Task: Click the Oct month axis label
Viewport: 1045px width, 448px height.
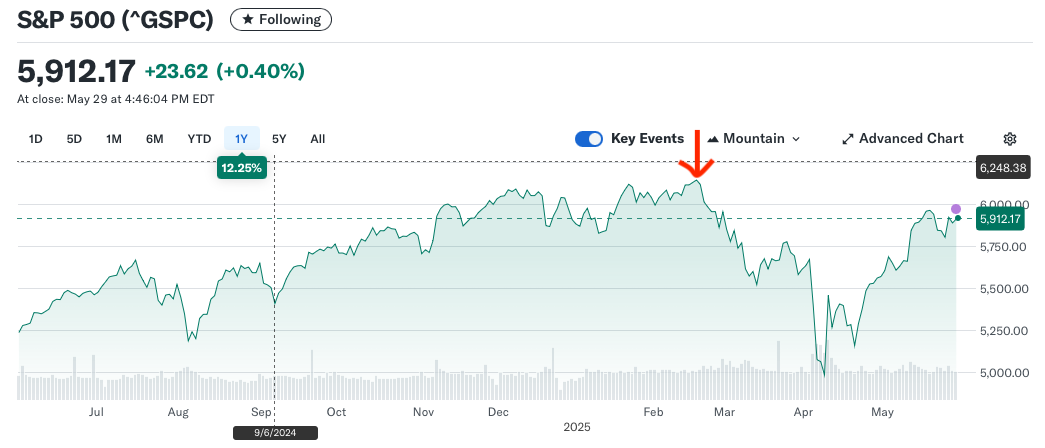Action: tap(337, 412)
